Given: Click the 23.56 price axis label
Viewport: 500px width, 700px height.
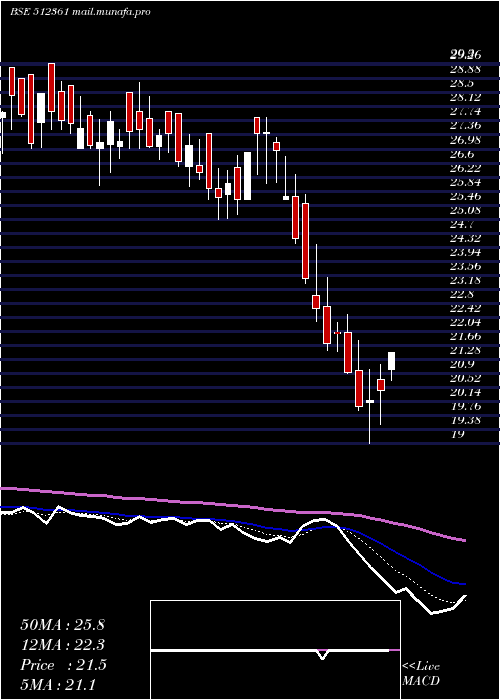Looking at the screenshot, I should click(465, 267).
